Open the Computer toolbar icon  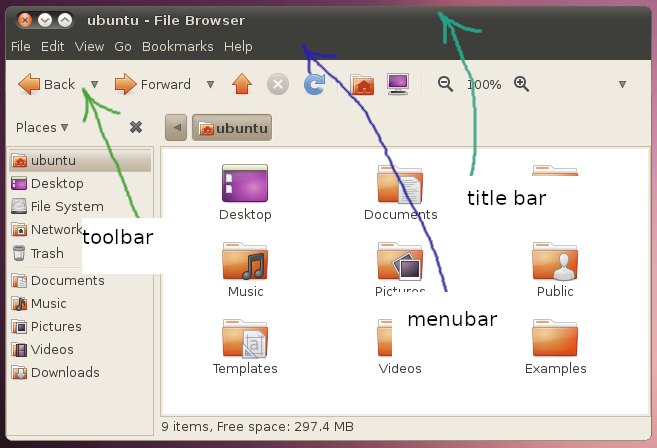398,84
